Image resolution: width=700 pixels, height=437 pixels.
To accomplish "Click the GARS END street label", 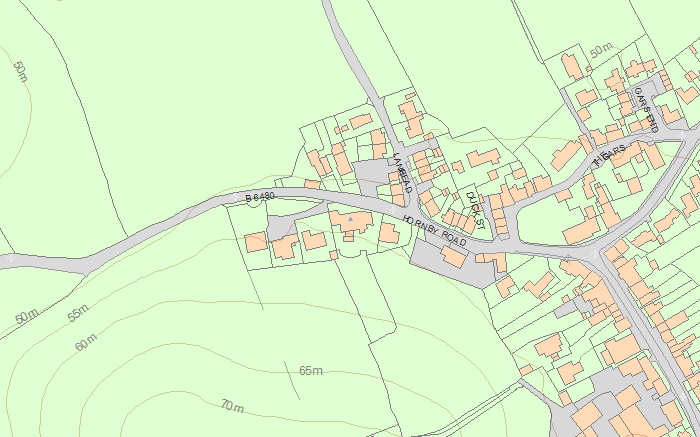I will point(646,110).
